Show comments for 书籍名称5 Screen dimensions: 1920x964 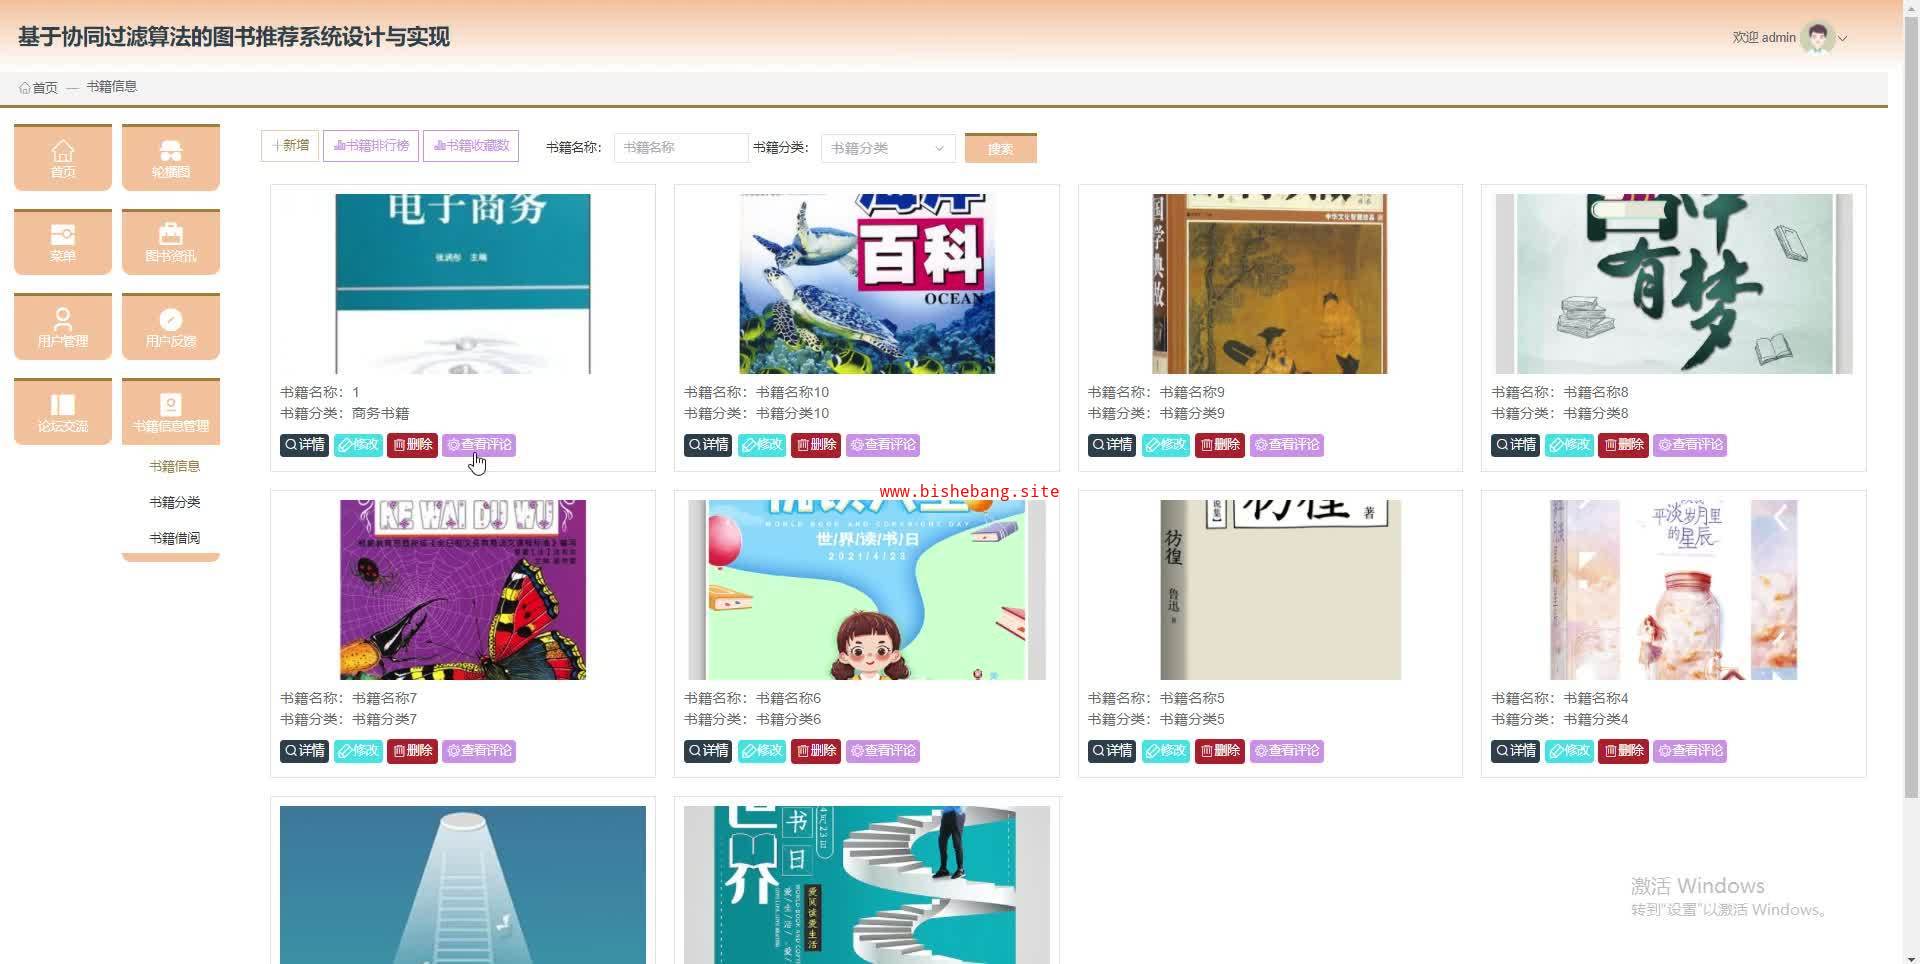[x=1287, y=751]
